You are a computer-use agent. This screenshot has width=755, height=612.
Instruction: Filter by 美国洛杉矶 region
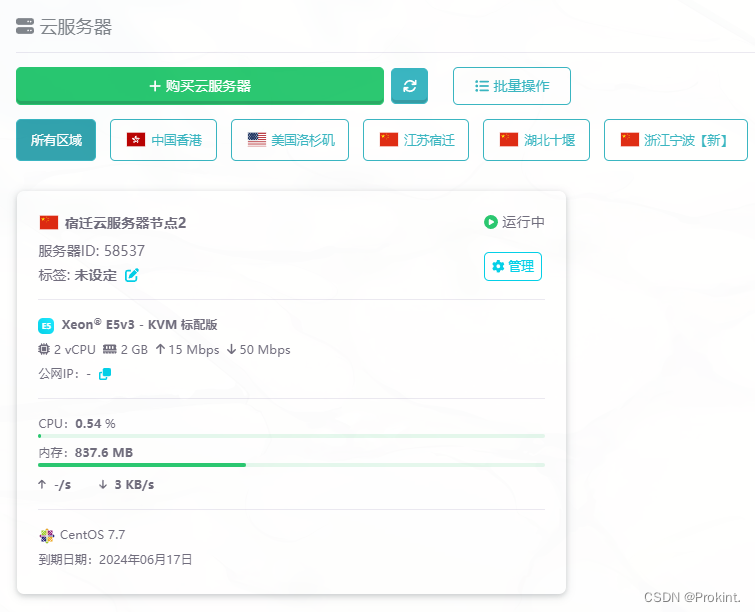pos(290,140)
